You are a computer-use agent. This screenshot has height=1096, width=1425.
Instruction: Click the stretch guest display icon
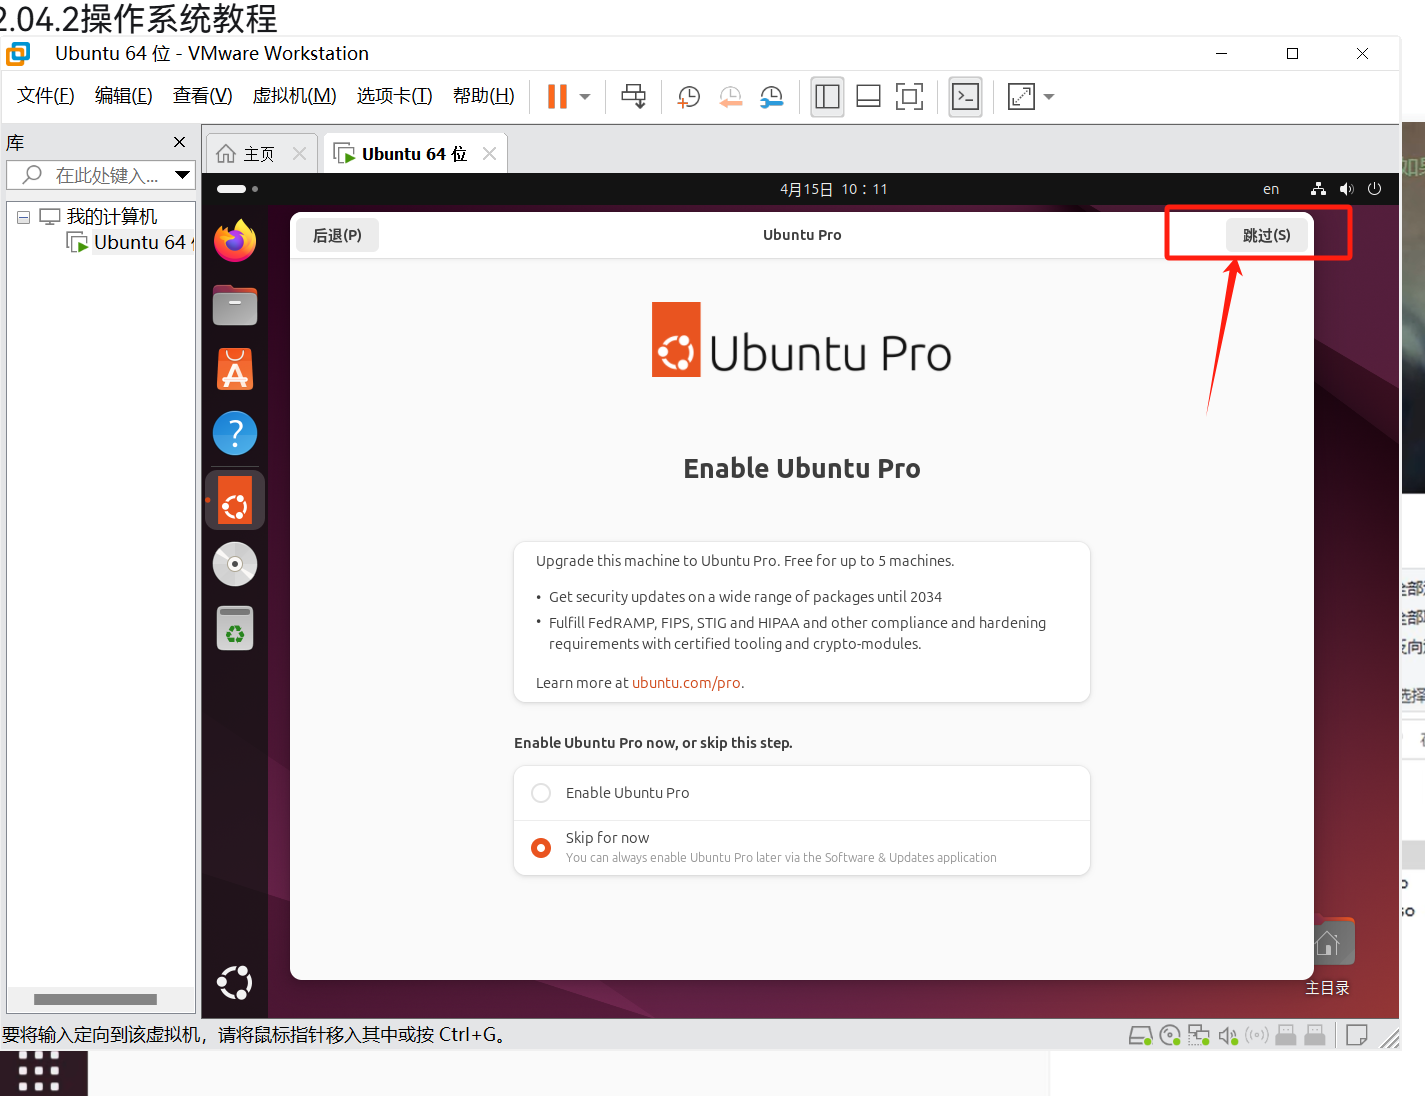[x=1021, y=97]
